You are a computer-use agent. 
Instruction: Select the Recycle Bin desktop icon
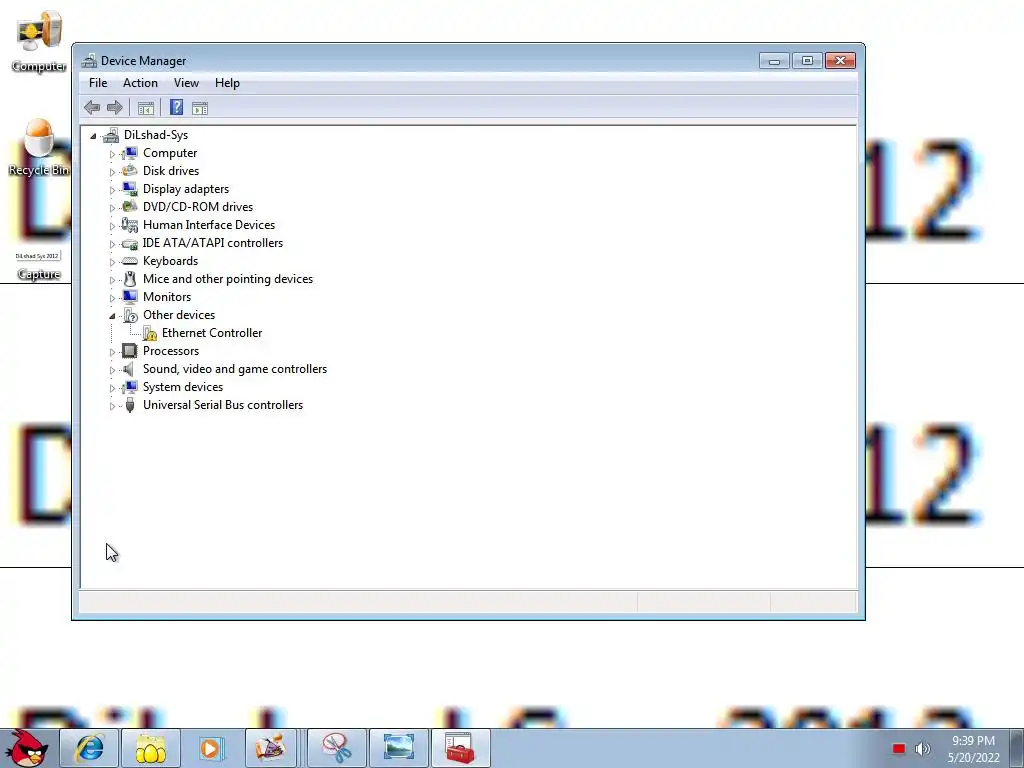pos(39,148)
